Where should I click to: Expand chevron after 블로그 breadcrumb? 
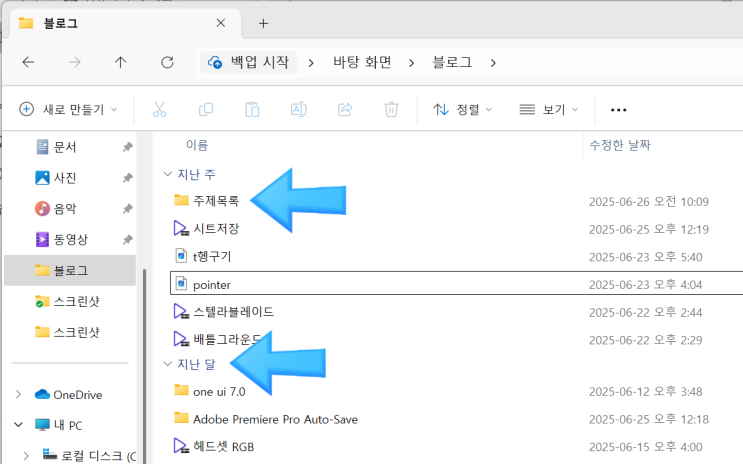(493, 63)
